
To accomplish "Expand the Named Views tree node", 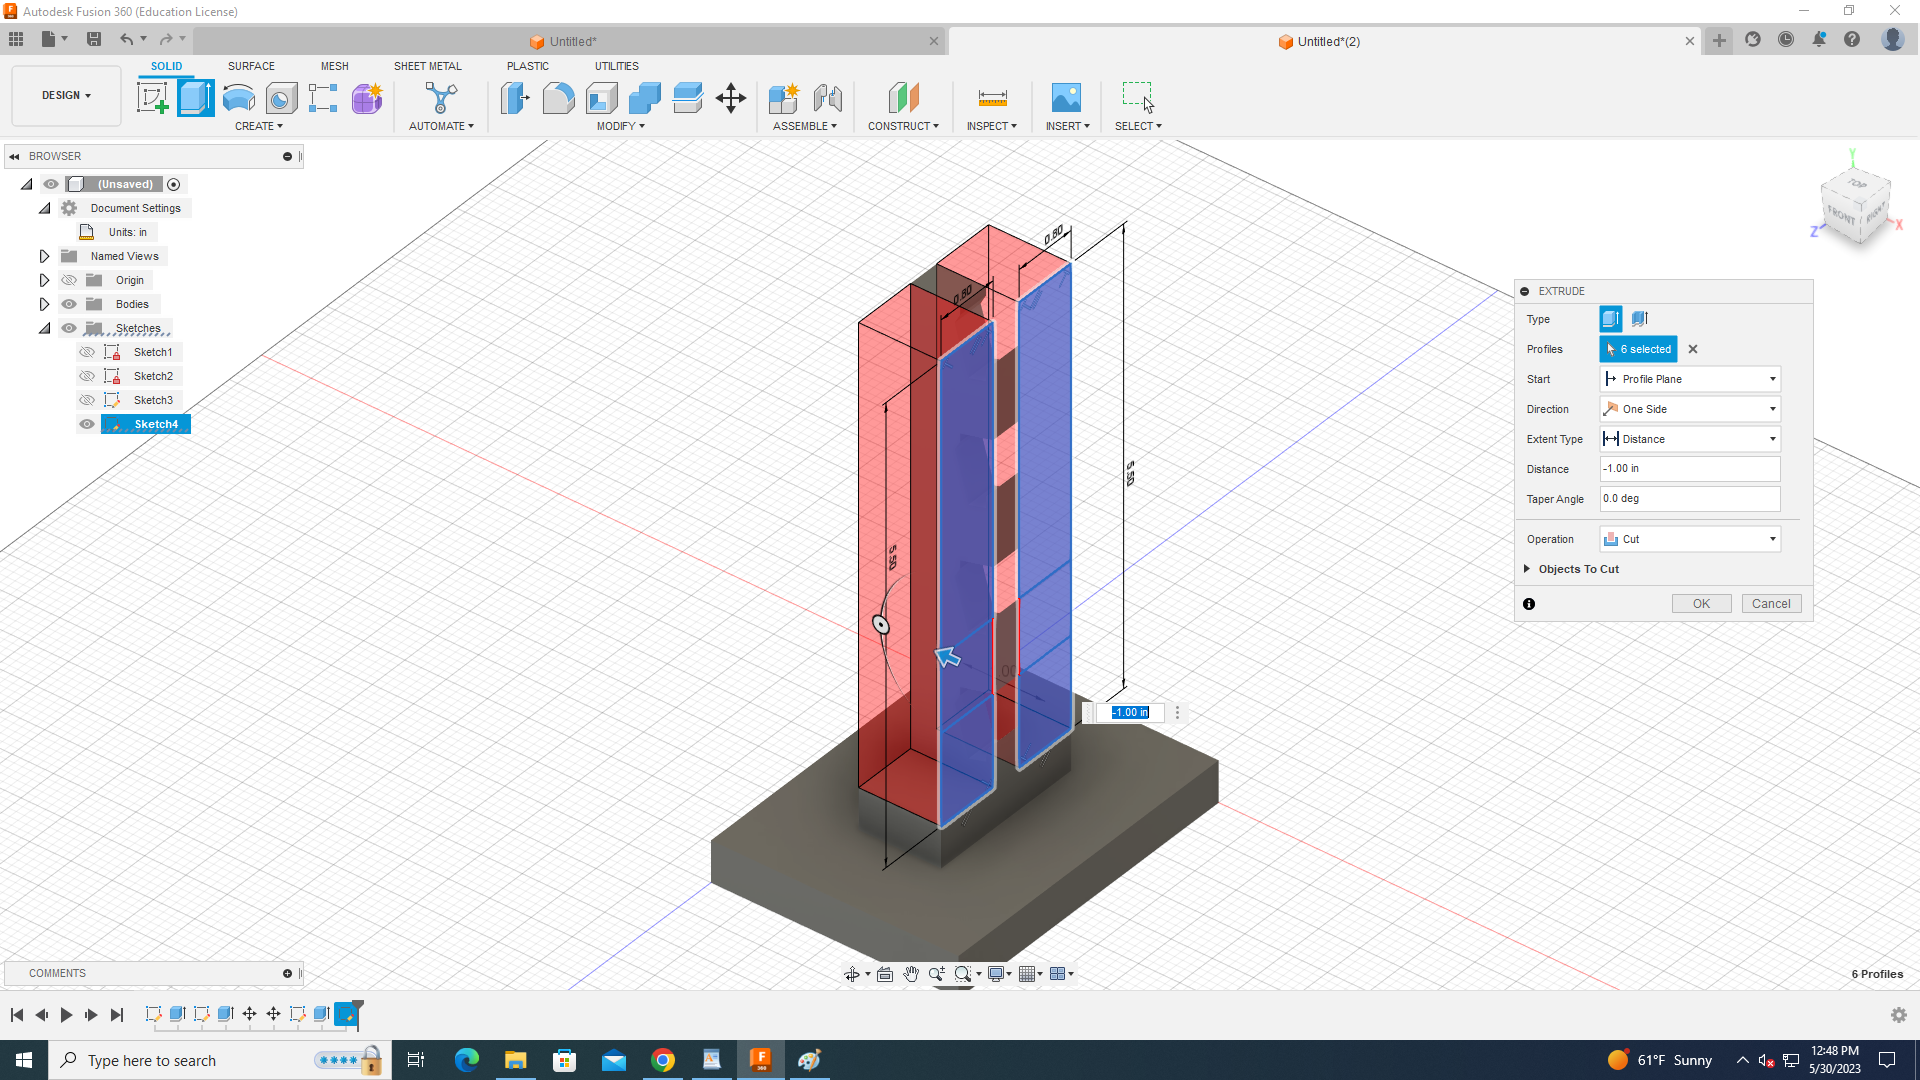I will click(x=44, y=256).
